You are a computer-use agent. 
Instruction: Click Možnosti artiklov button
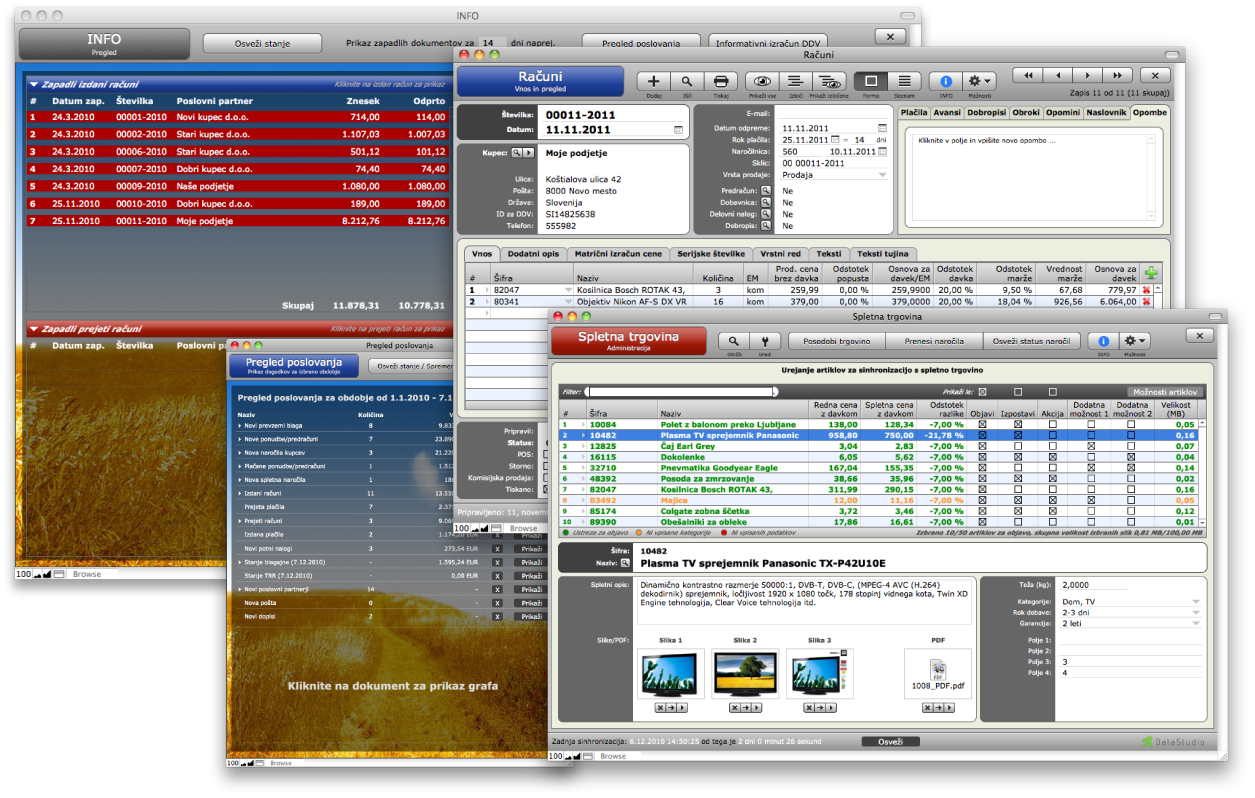[x=1164, y=392]
